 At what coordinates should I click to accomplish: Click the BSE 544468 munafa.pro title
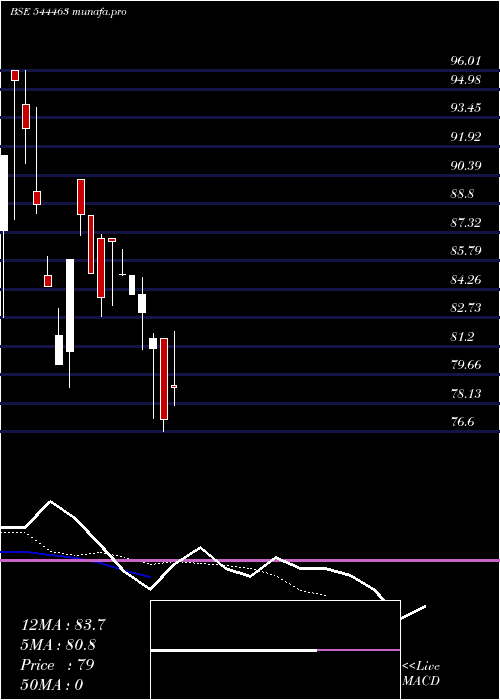pos(68,12)
